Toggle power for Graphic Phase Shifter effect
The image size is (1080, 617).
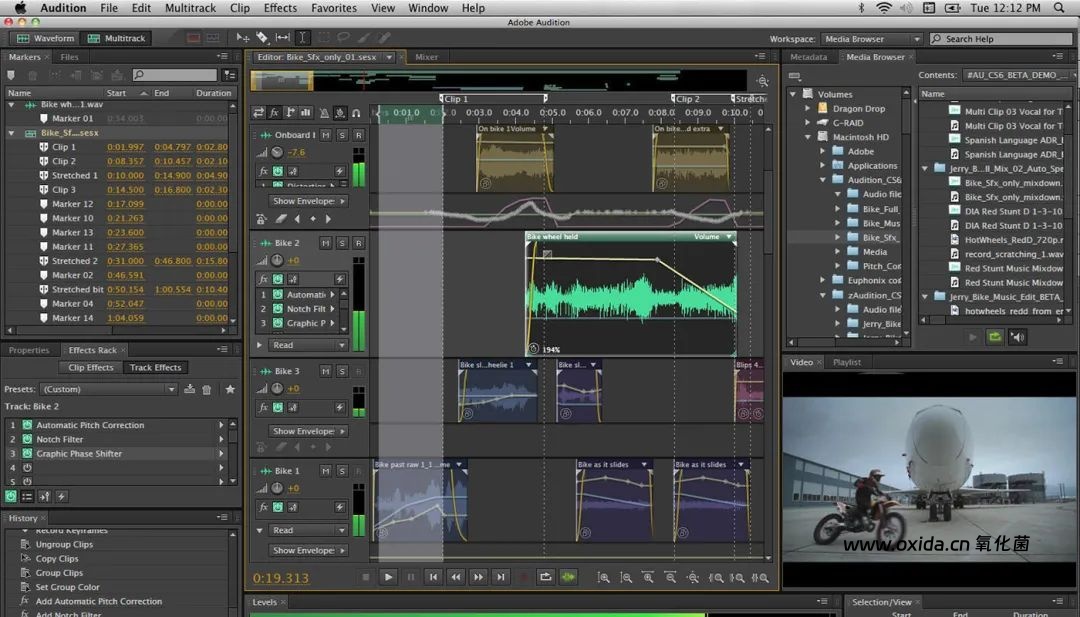coord(28,454)
